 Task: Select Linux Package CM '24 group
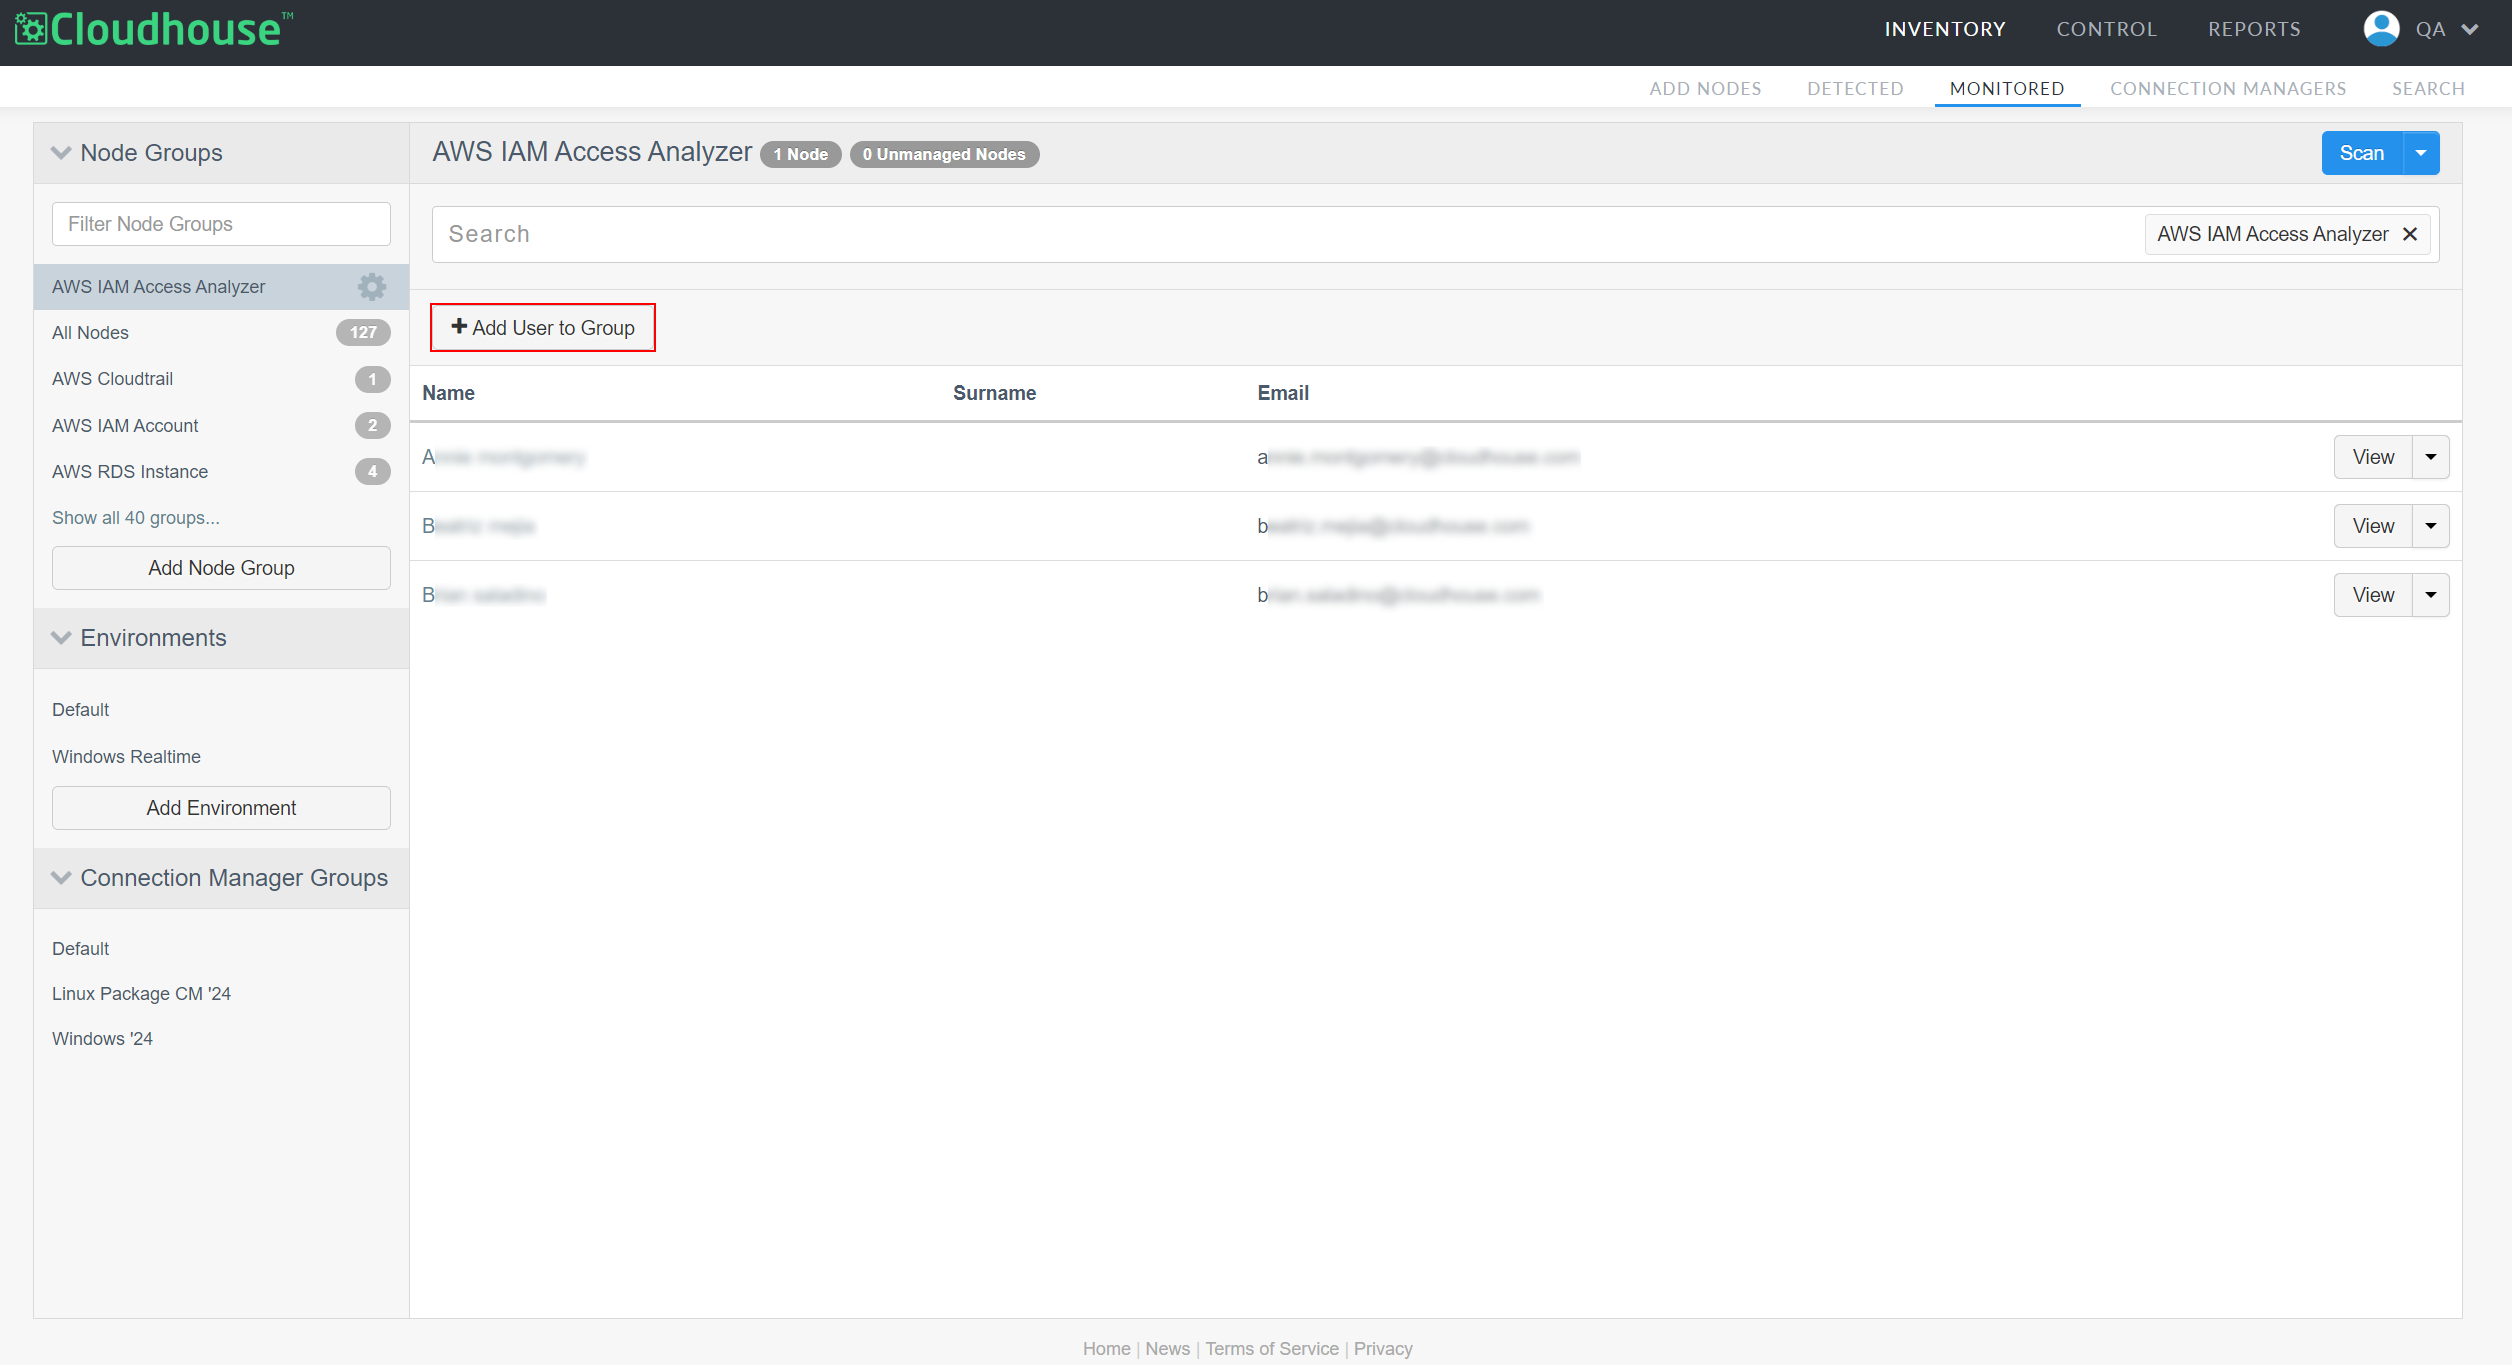pyautogui.click(x=141, y=994)
